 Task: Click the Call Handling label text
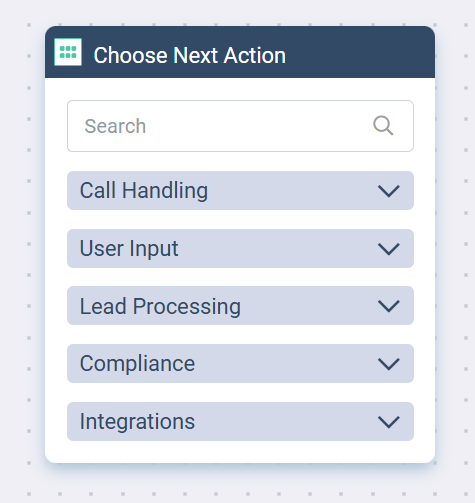(144, 191)
